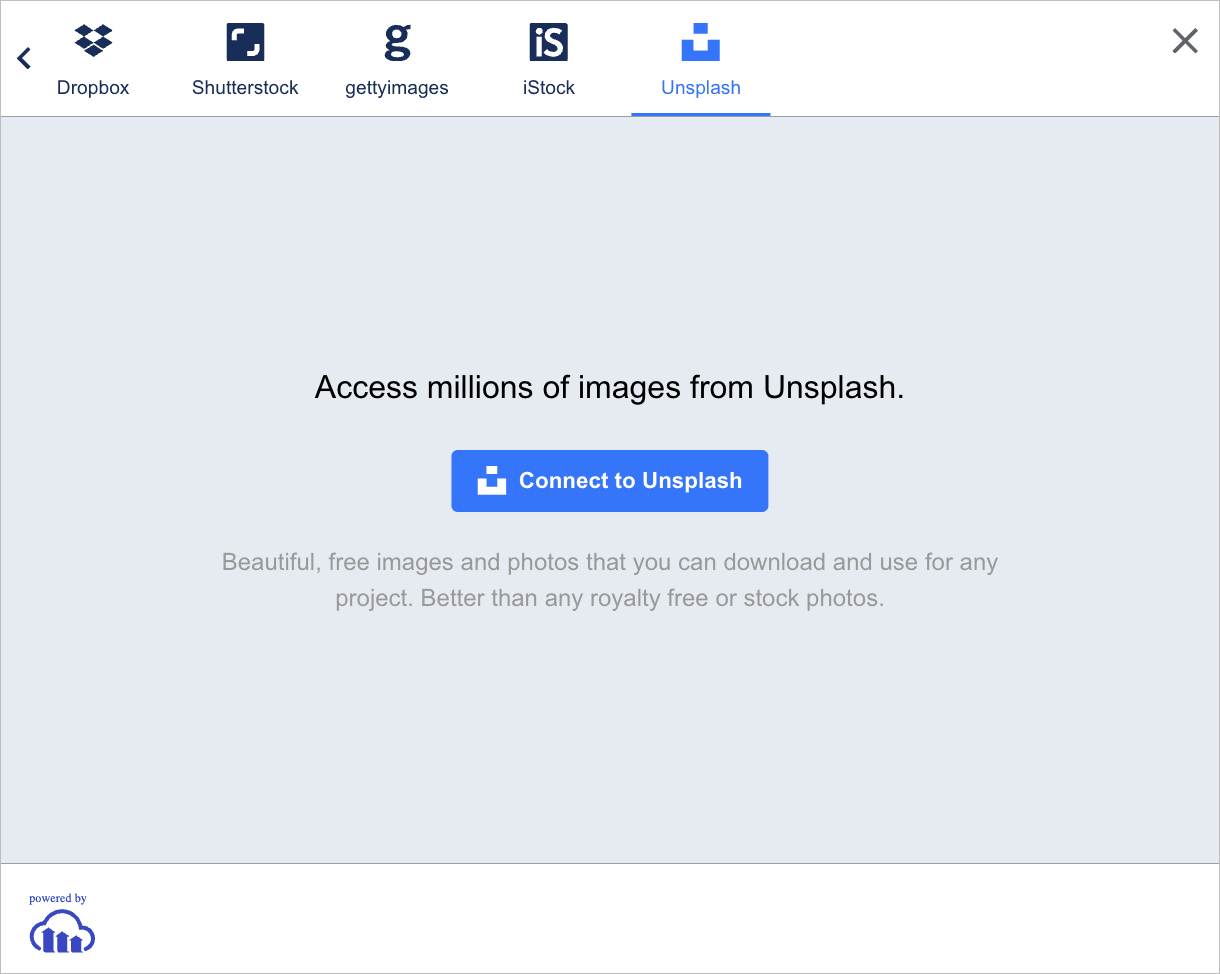Click 'Access millions of images from Unsplash.' heading
The image size is (1220, 974).
[x=610, y=387]
